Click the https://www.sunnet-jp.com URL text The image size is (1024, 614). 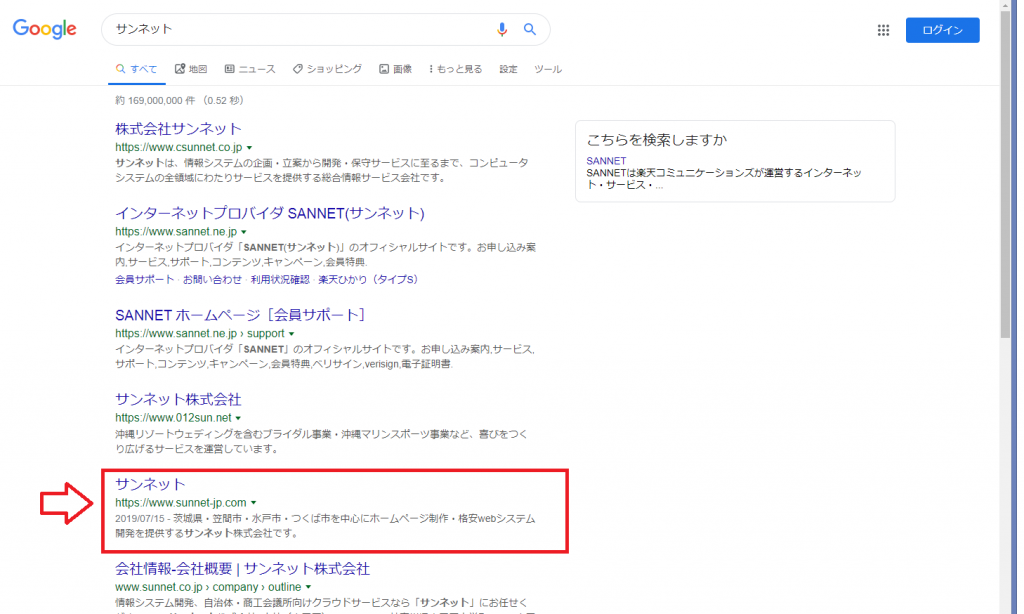181,503
